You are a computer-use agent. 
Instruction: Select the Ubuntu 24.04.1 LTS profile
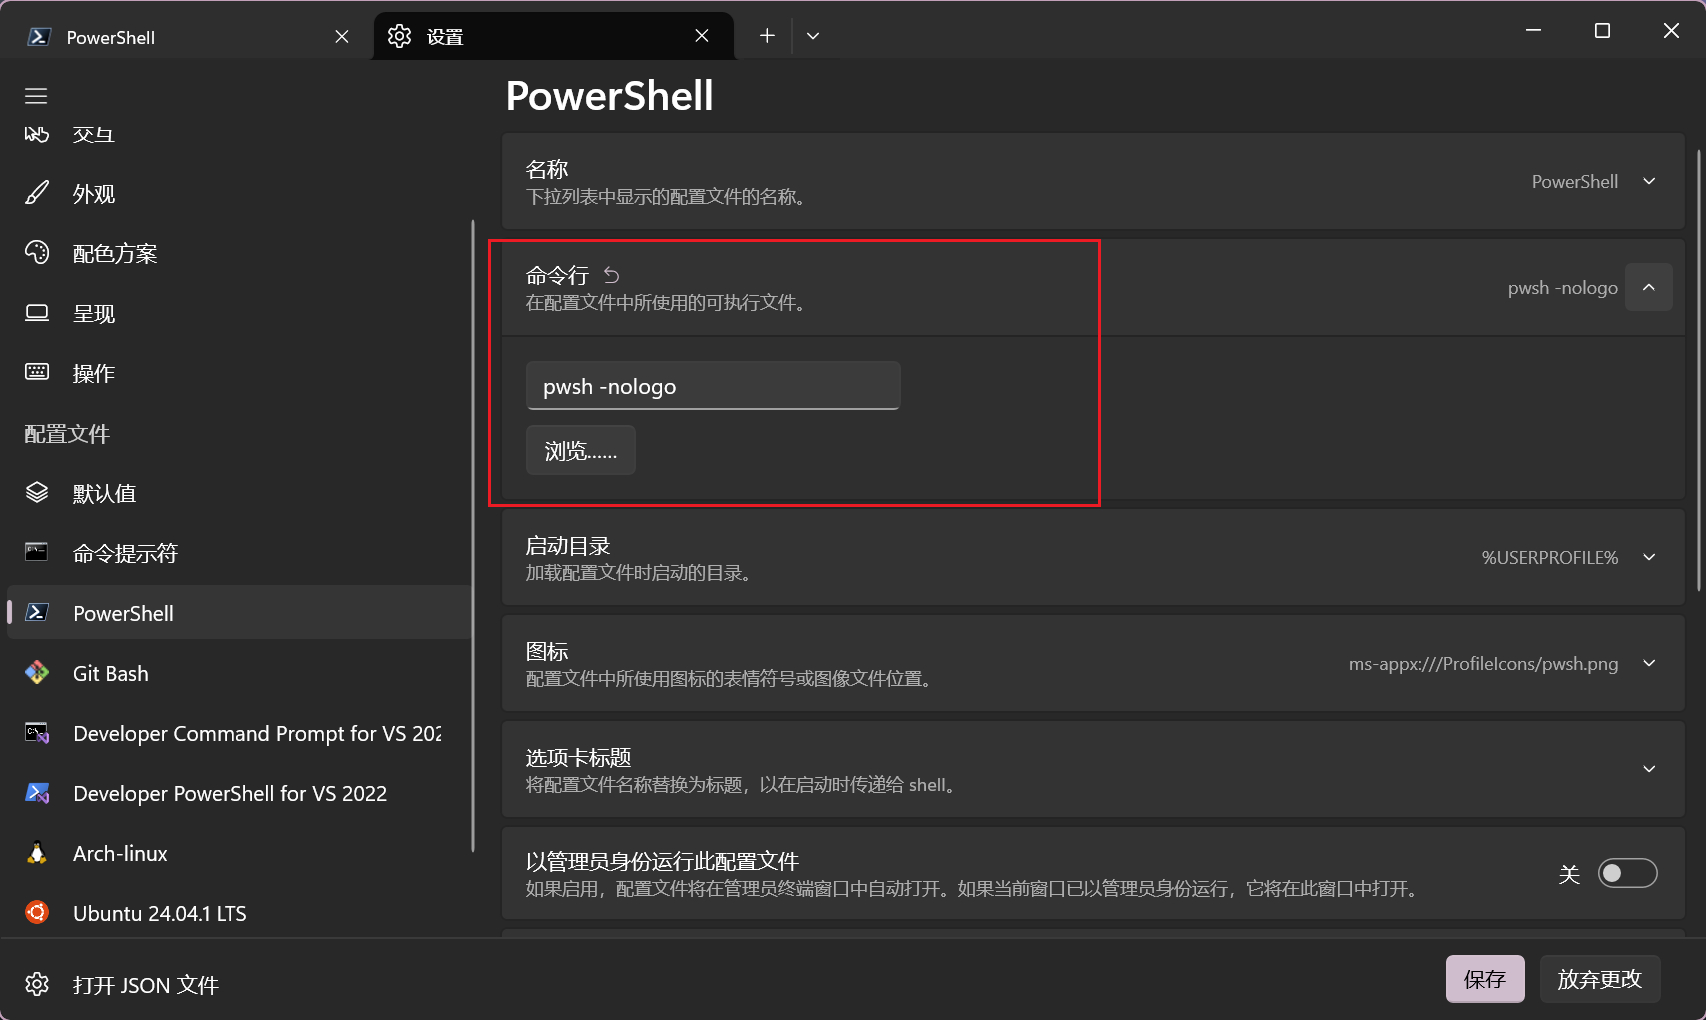pos(239,913)
